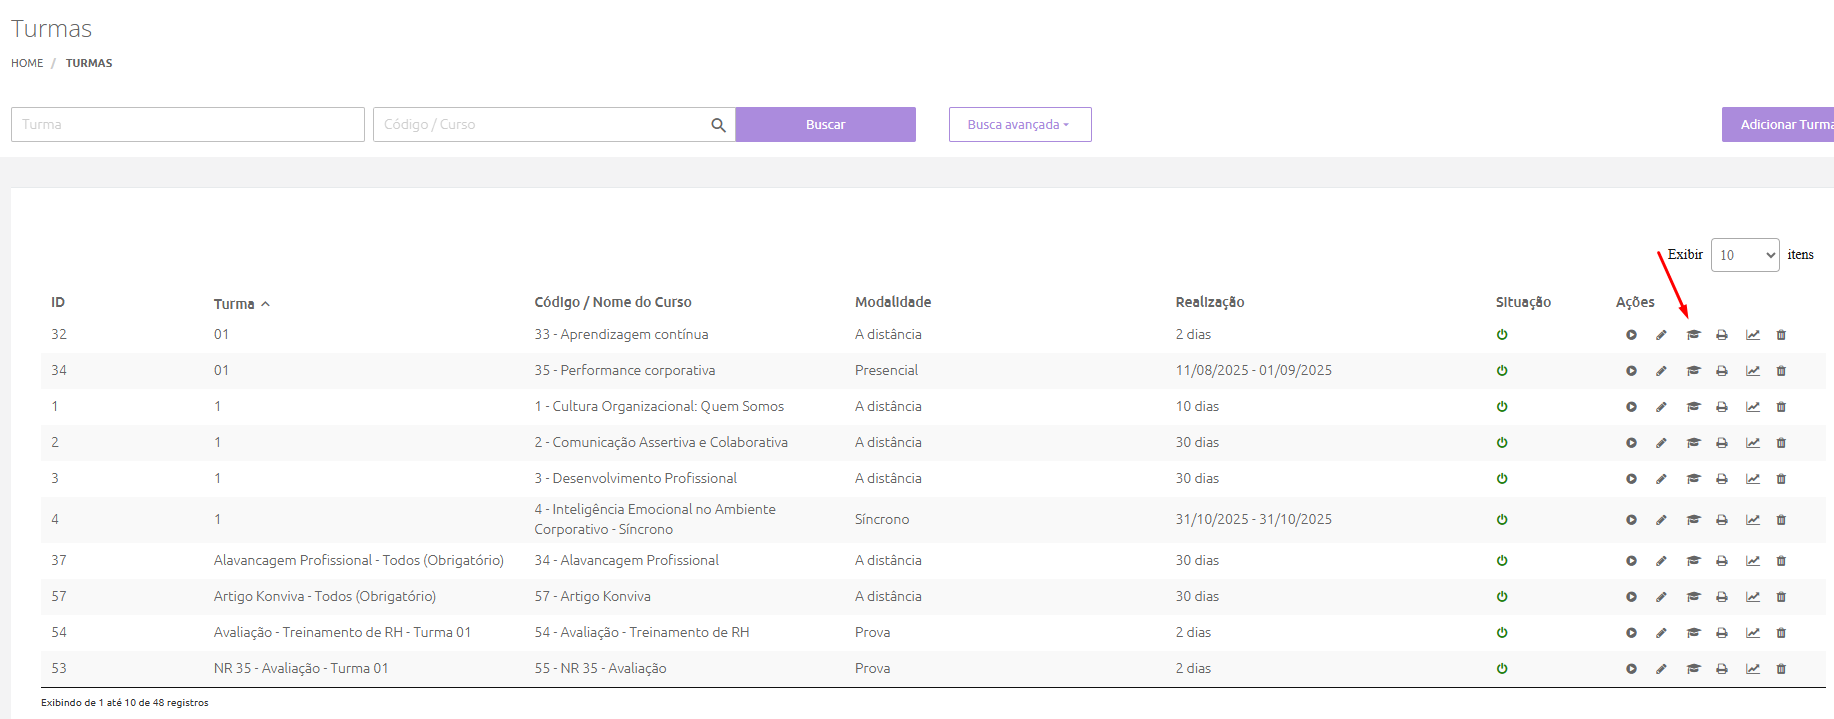Focus the Turma search input field
Image resolution: width=1834 pixels, height=719 pixels.
[x=188, y=125]
